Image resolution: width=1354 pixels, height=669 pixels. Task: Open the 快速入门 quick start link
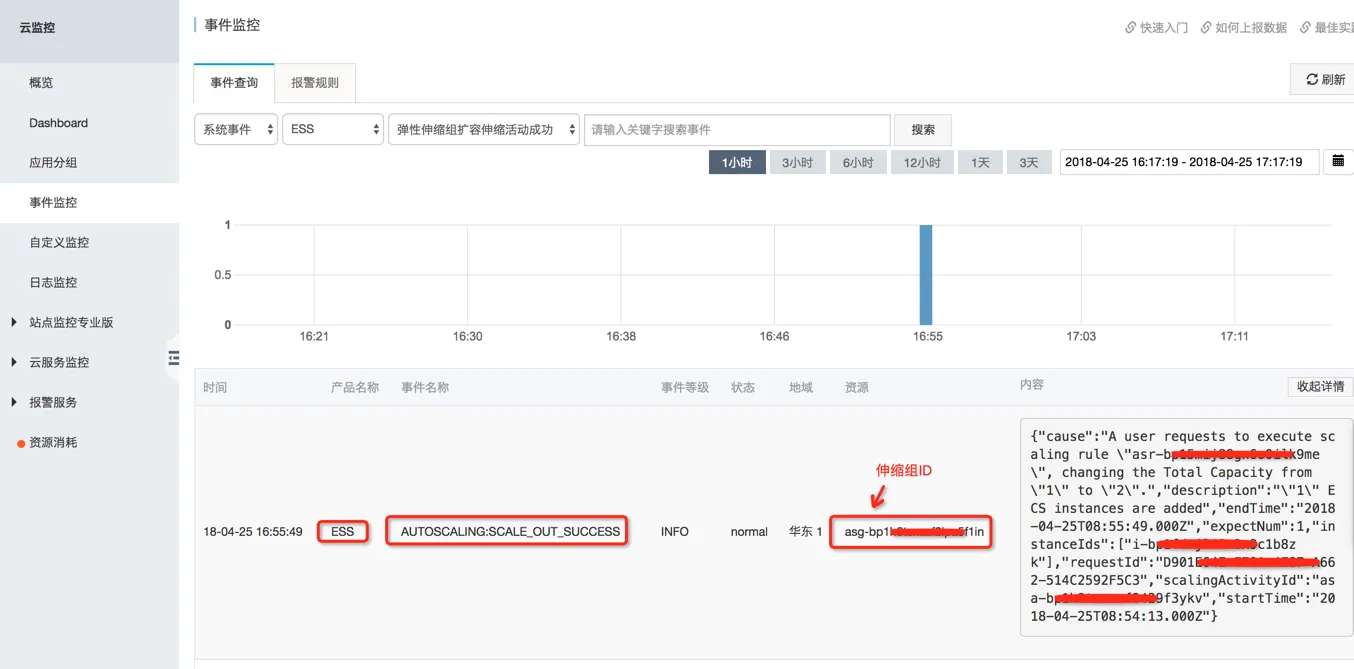pos(1157,28)
